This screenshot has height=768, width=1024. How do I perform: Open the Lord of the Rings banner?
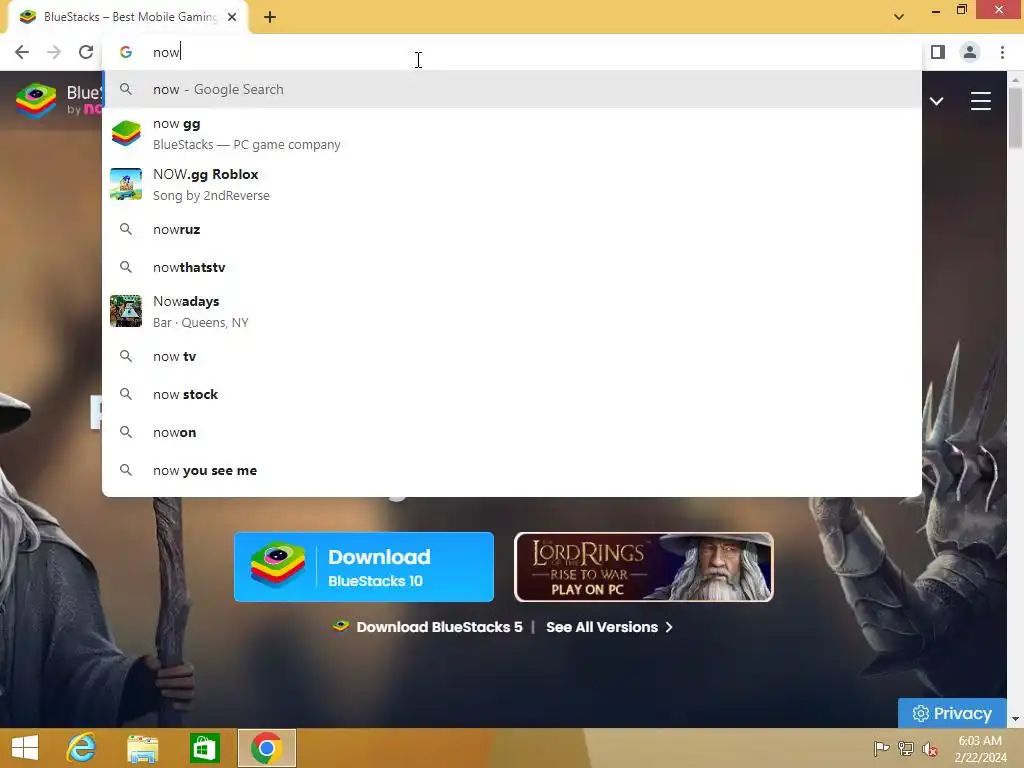pos(644,567)
